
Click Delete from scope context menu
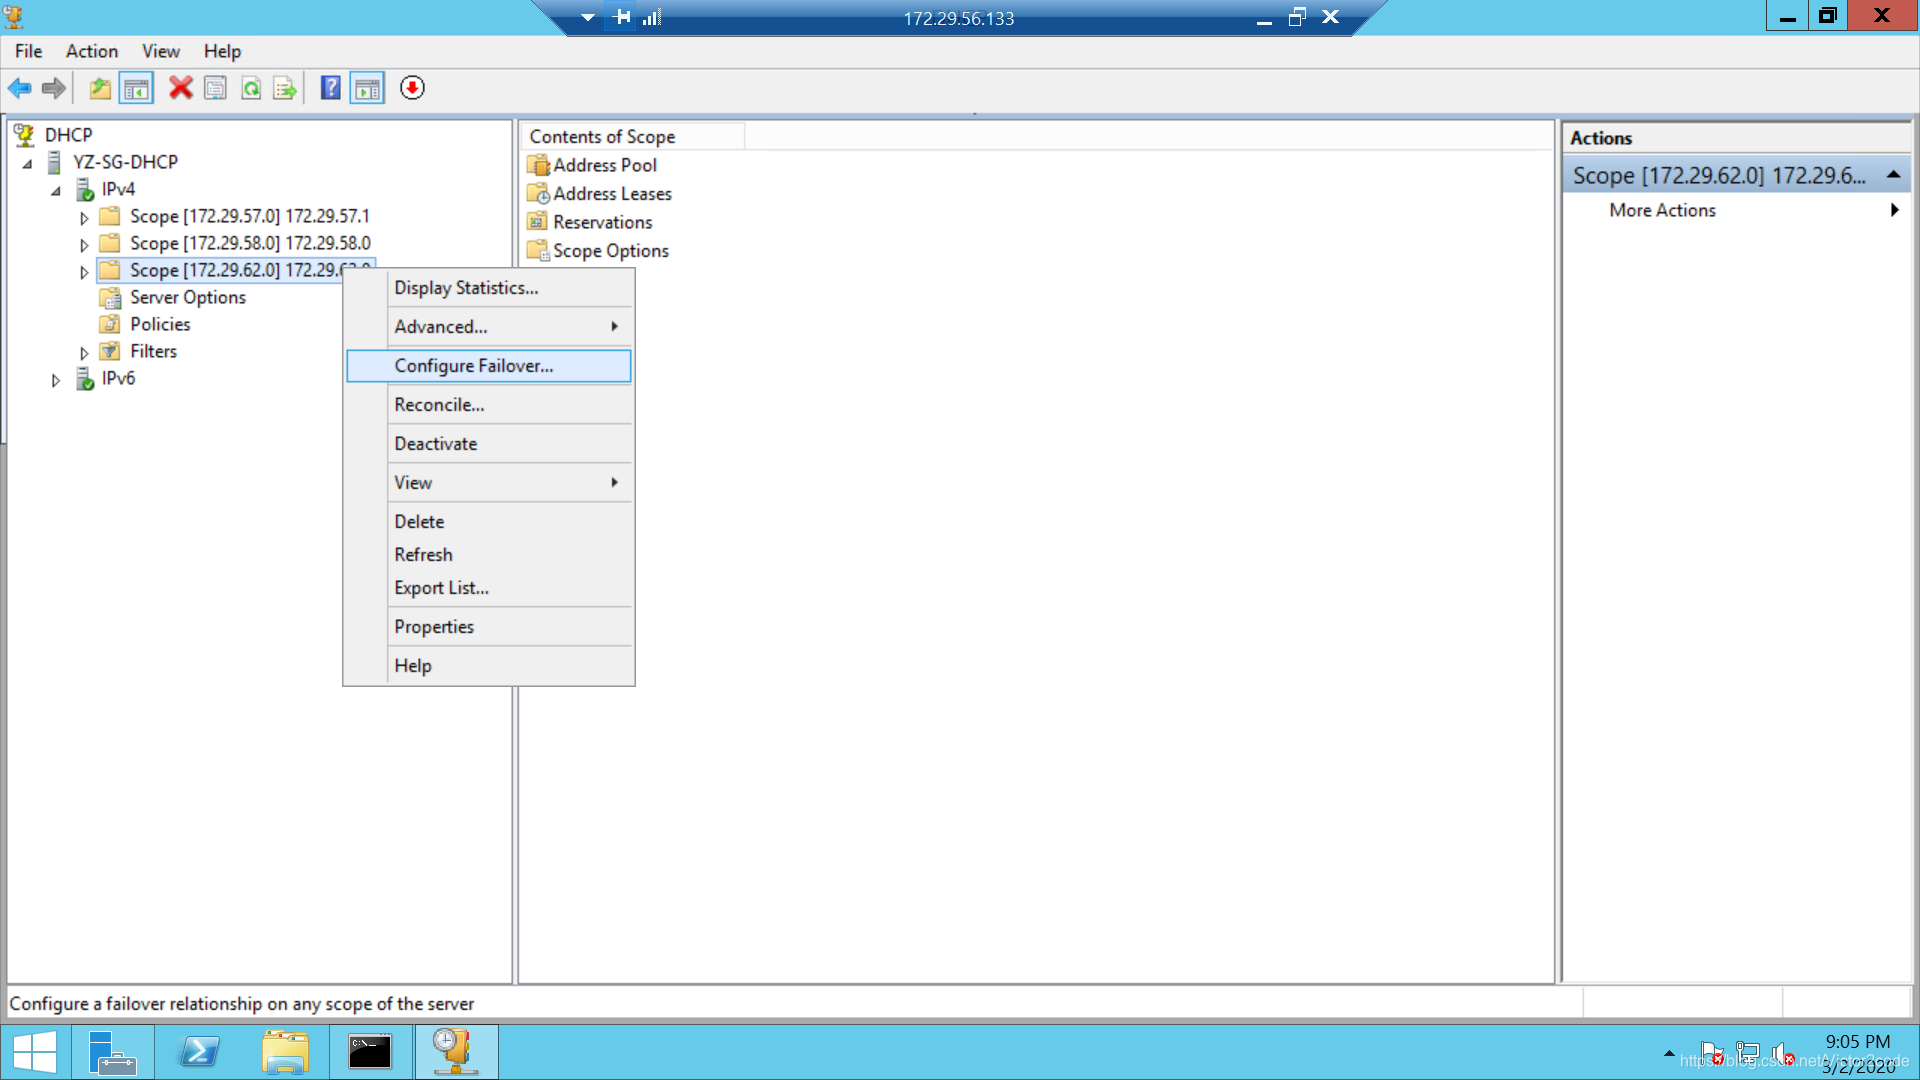click(418, 521)
